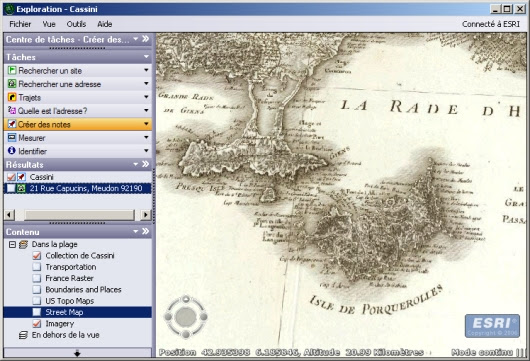Click the Exploration application globe icon

(10, 9)
